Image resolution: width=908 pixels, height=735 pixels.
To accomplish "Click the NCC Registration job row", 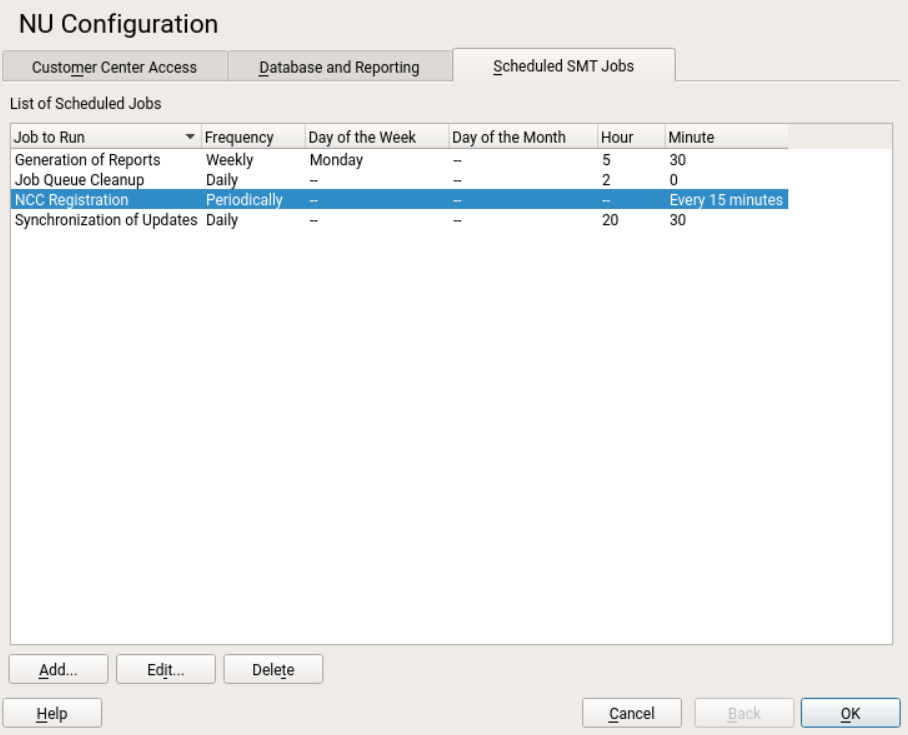I will [x=72, y=200].
